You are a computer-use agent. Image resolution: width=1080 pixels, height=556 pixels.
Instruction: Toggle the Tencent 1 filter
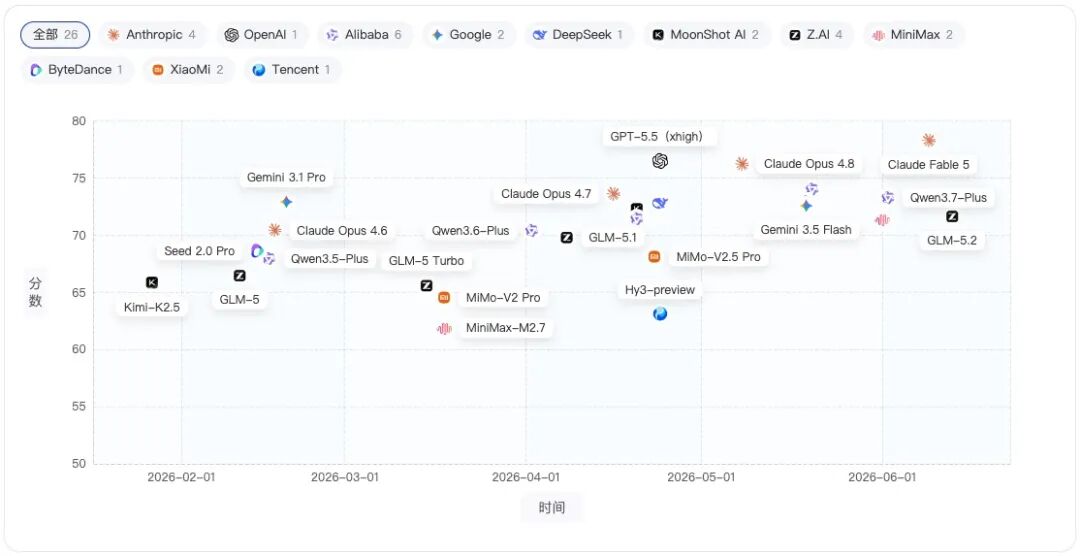click(292, 70)
